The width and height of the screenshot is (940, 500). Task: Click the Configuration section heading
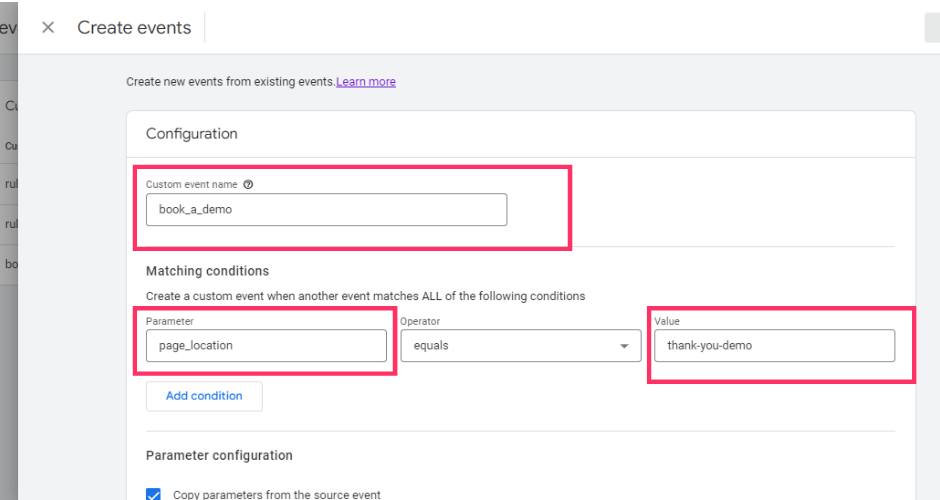click(192, 134)
